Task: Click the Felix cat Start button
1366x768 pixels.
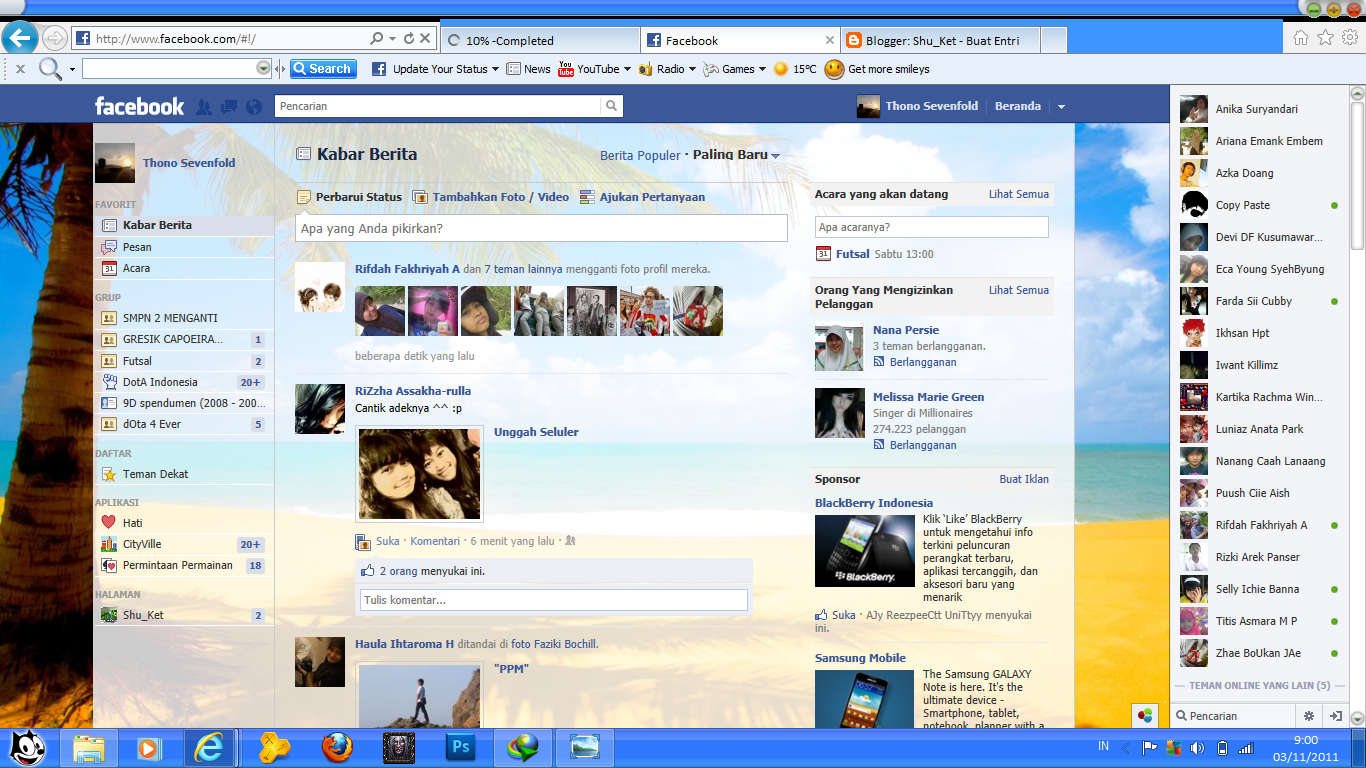Action: 27,747
